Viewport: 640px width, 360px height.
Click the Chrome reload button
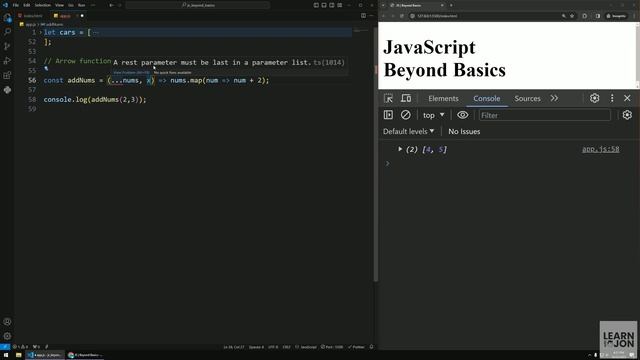(402, 16)
